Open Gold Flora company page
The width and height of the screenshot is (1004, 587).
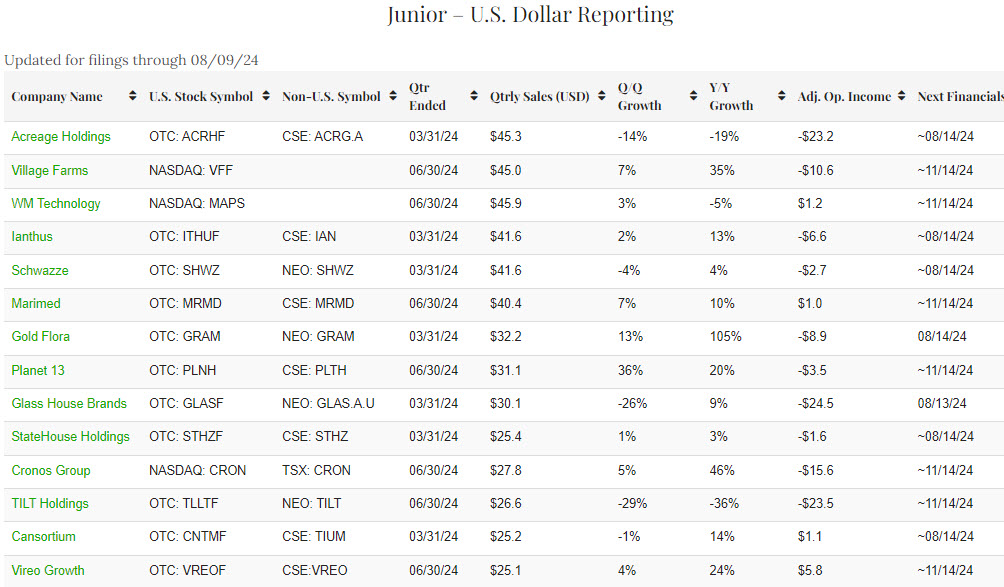41,337
